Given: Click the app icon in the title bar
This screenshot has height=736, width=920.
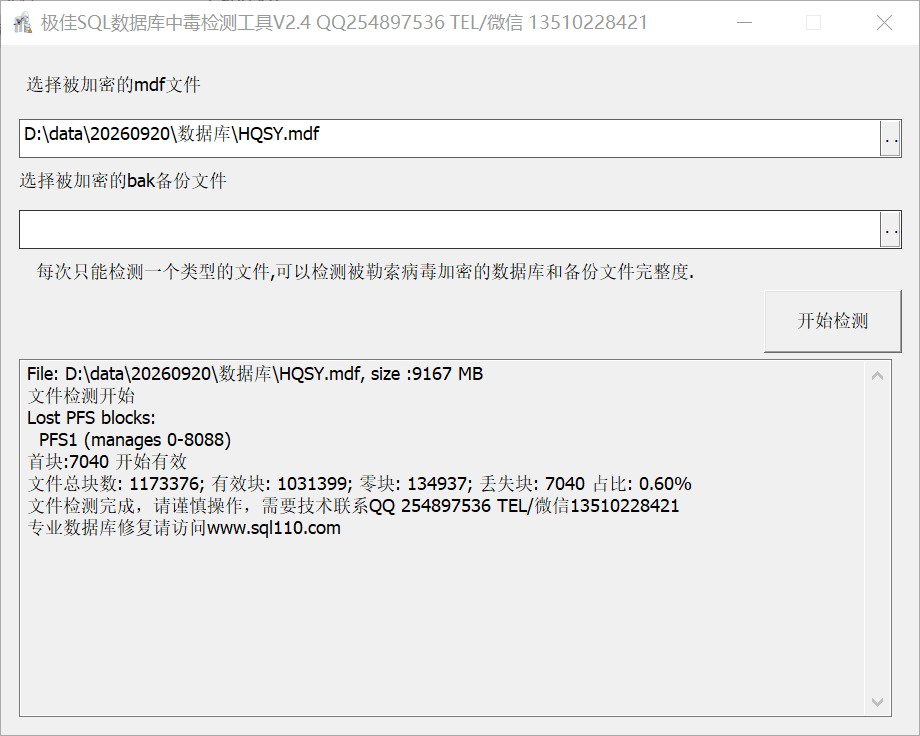Looking at the screenshot, I should (22, 23).
